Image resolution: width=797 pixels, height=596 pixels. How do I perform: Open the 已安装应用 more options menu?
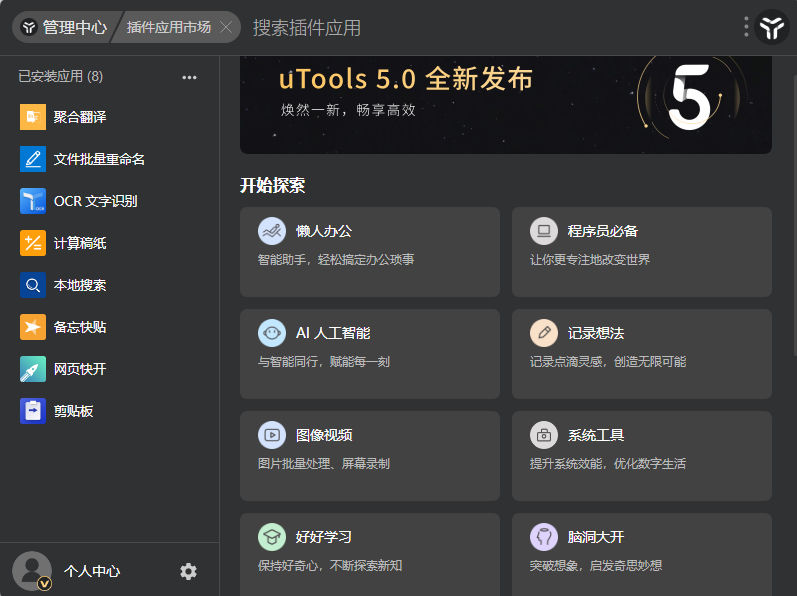click(190, 77)
